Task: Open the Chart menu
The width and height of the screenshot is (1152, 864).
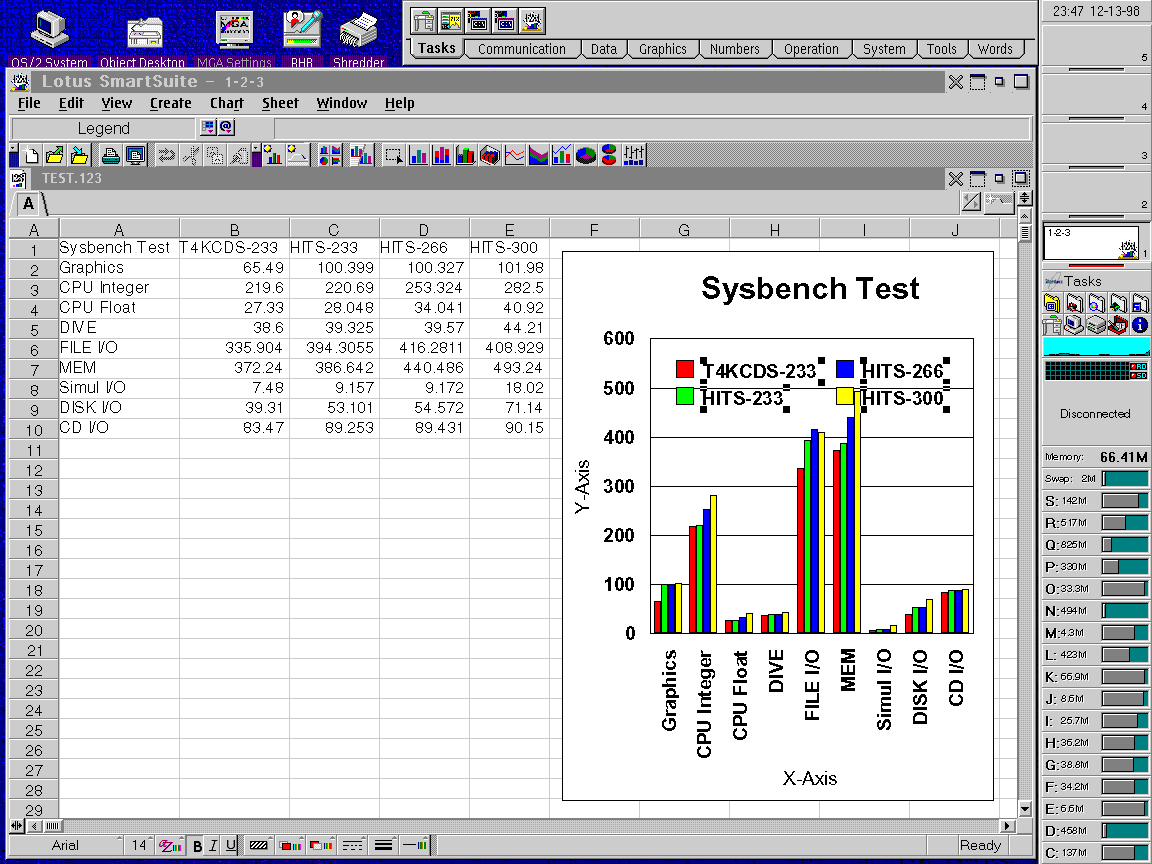Action: click(226, 103)
